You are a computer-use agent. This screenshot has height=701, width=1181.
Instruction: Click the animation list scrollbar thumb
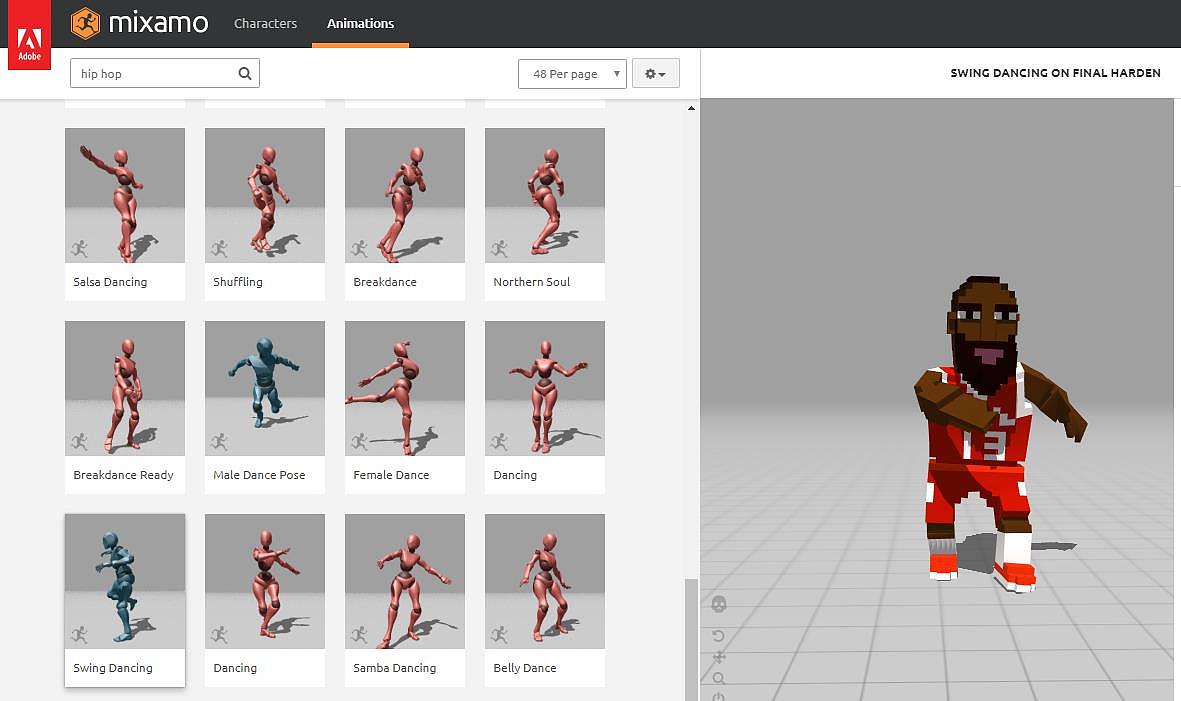pos(691,639)
